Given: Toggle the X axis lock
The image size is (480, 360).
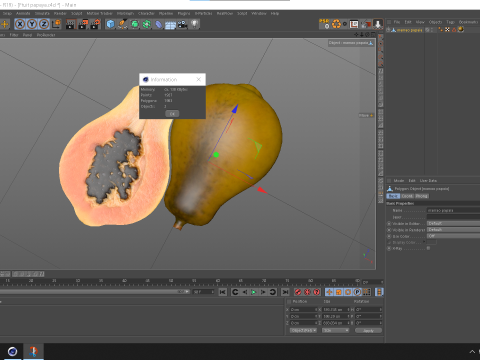Looking at the screenshot, I should 20,24.
